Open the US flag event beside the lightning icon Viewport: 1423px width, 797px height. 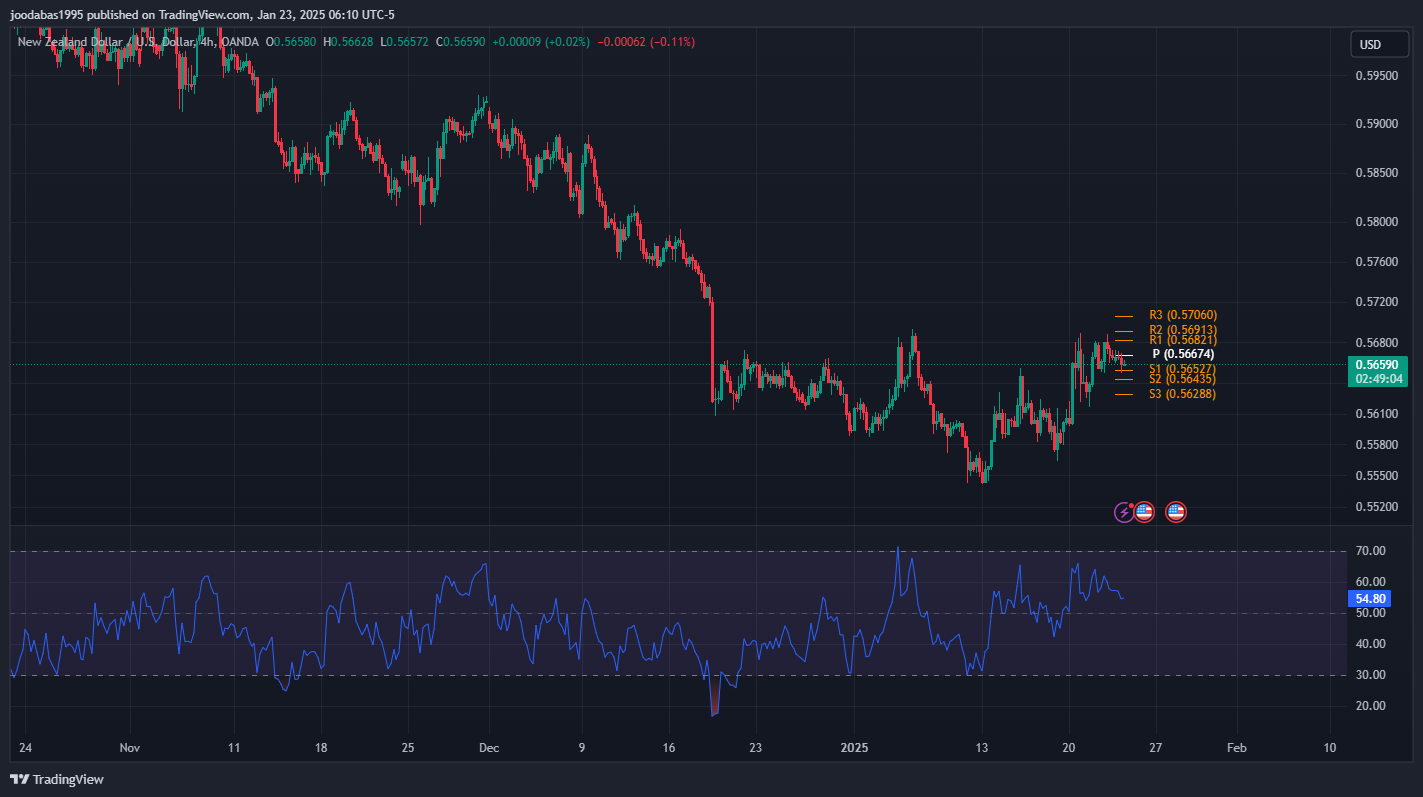point(1144,512)
